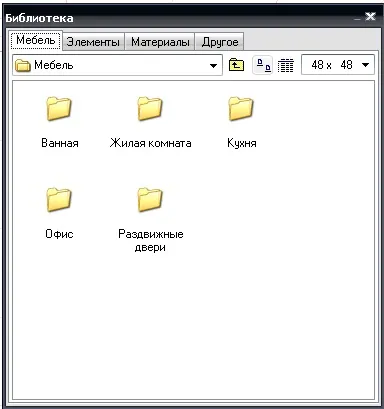Switch to the Элементы tab

(93, 42)
